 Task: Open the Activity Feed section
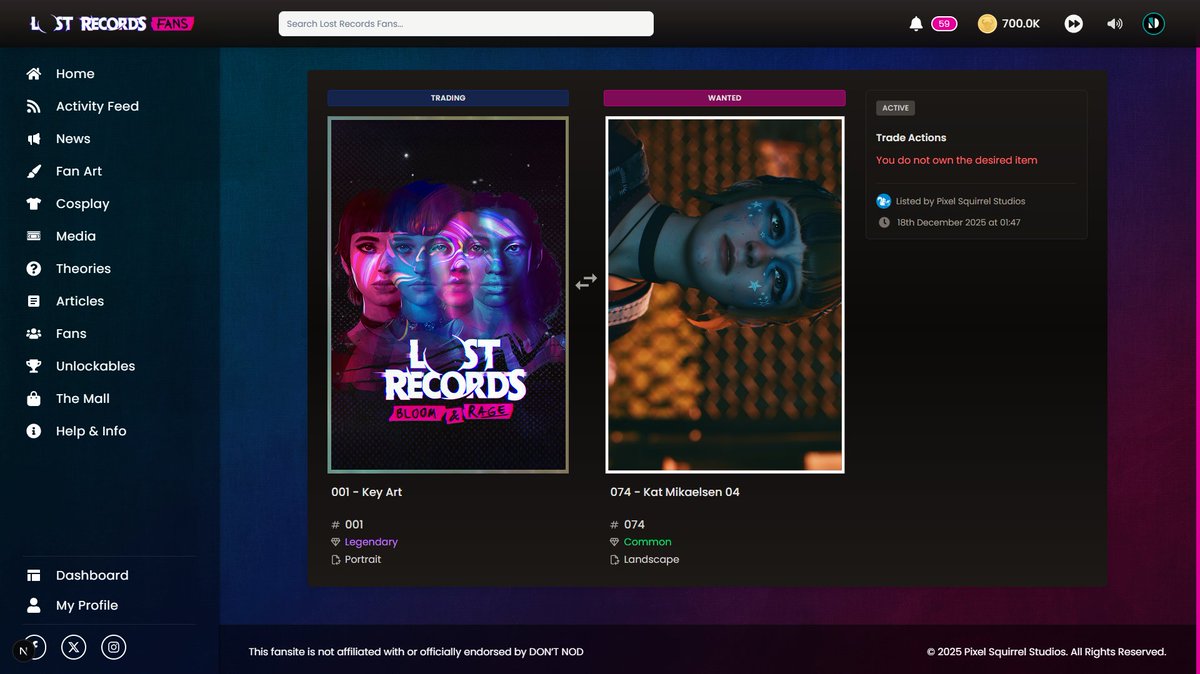83,106
